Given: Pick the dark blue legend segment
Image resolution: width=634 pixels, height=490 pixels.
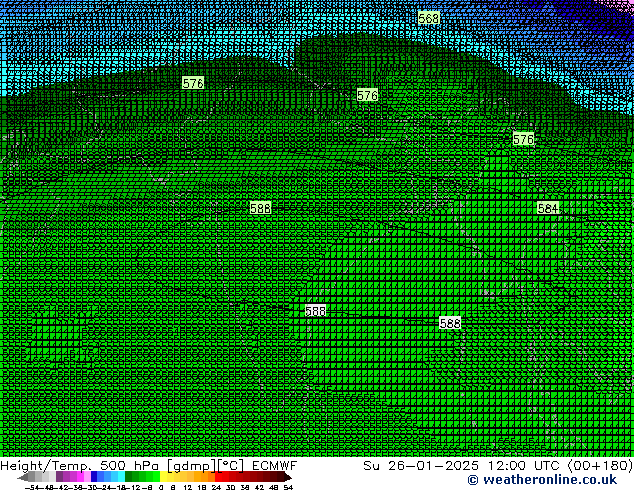Looking at the screenshot, I should [94, 476].
